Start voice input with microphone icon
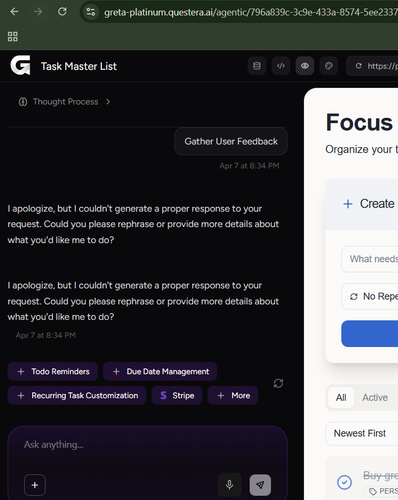Viewport: 398px width, 500px height. coord(229,485)
